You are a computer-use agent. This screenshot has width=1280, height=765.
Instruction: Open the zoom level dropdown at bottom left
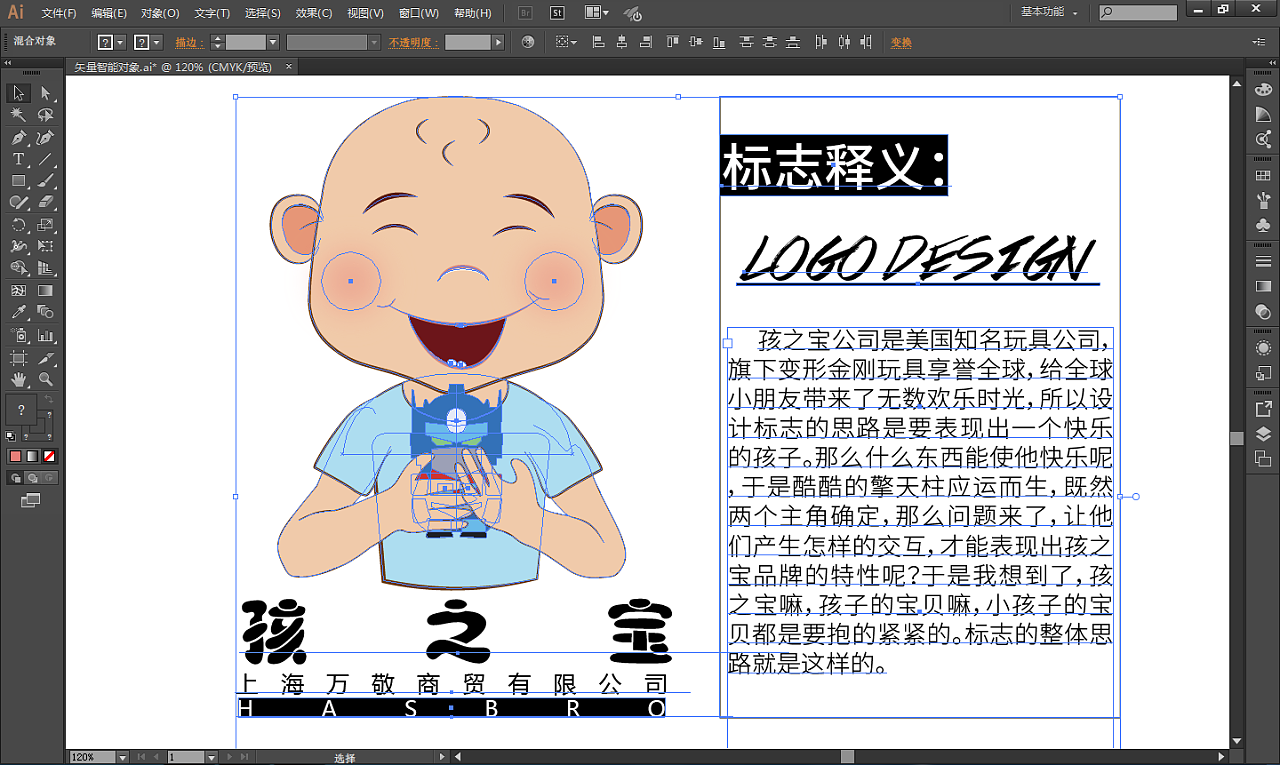pyautogui.click(x=123, y=757)
